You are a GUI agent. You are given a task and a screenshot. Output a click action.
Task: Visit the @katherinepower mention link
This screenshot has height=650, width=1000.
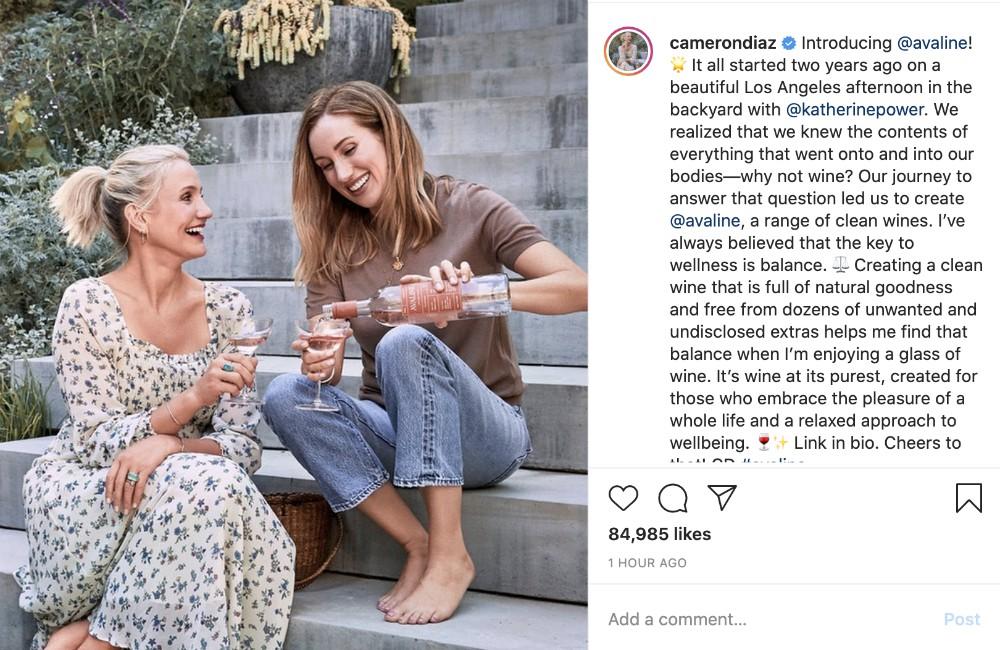click(x=857, y=110)
